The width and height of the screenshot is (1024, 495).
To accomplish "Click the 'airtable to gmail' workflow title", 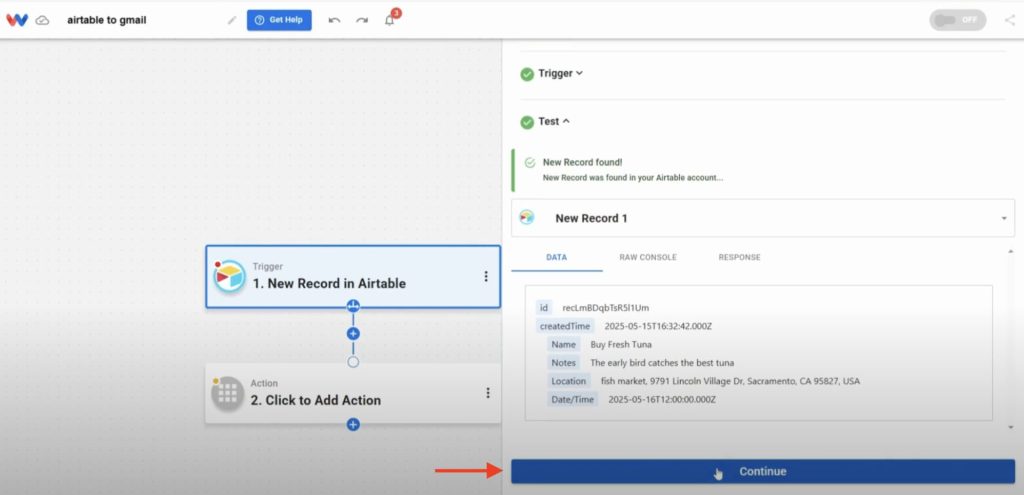I will pyautogui.click(x=106, y=20).
